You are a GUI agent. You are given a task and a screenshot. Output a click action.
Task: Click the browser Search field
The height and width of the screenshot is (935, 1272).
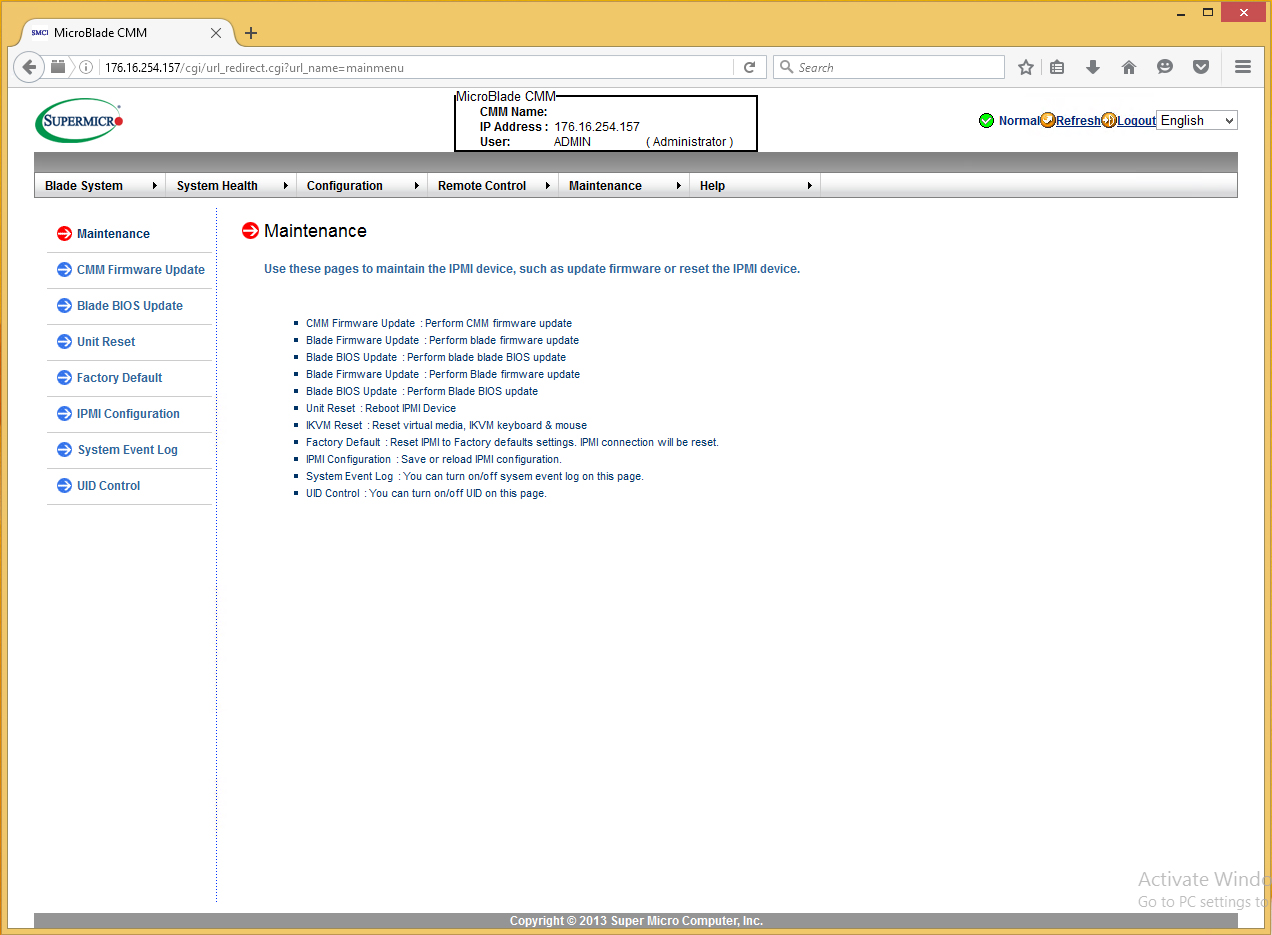pos(889,67)
